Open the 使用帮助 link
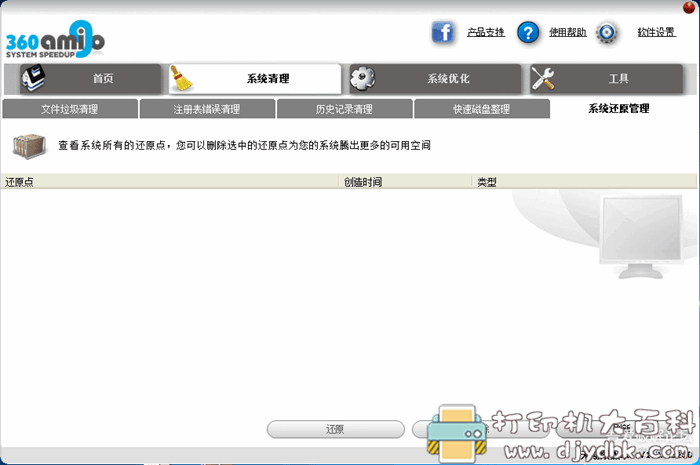700x465 pixels. click(567, 32)
